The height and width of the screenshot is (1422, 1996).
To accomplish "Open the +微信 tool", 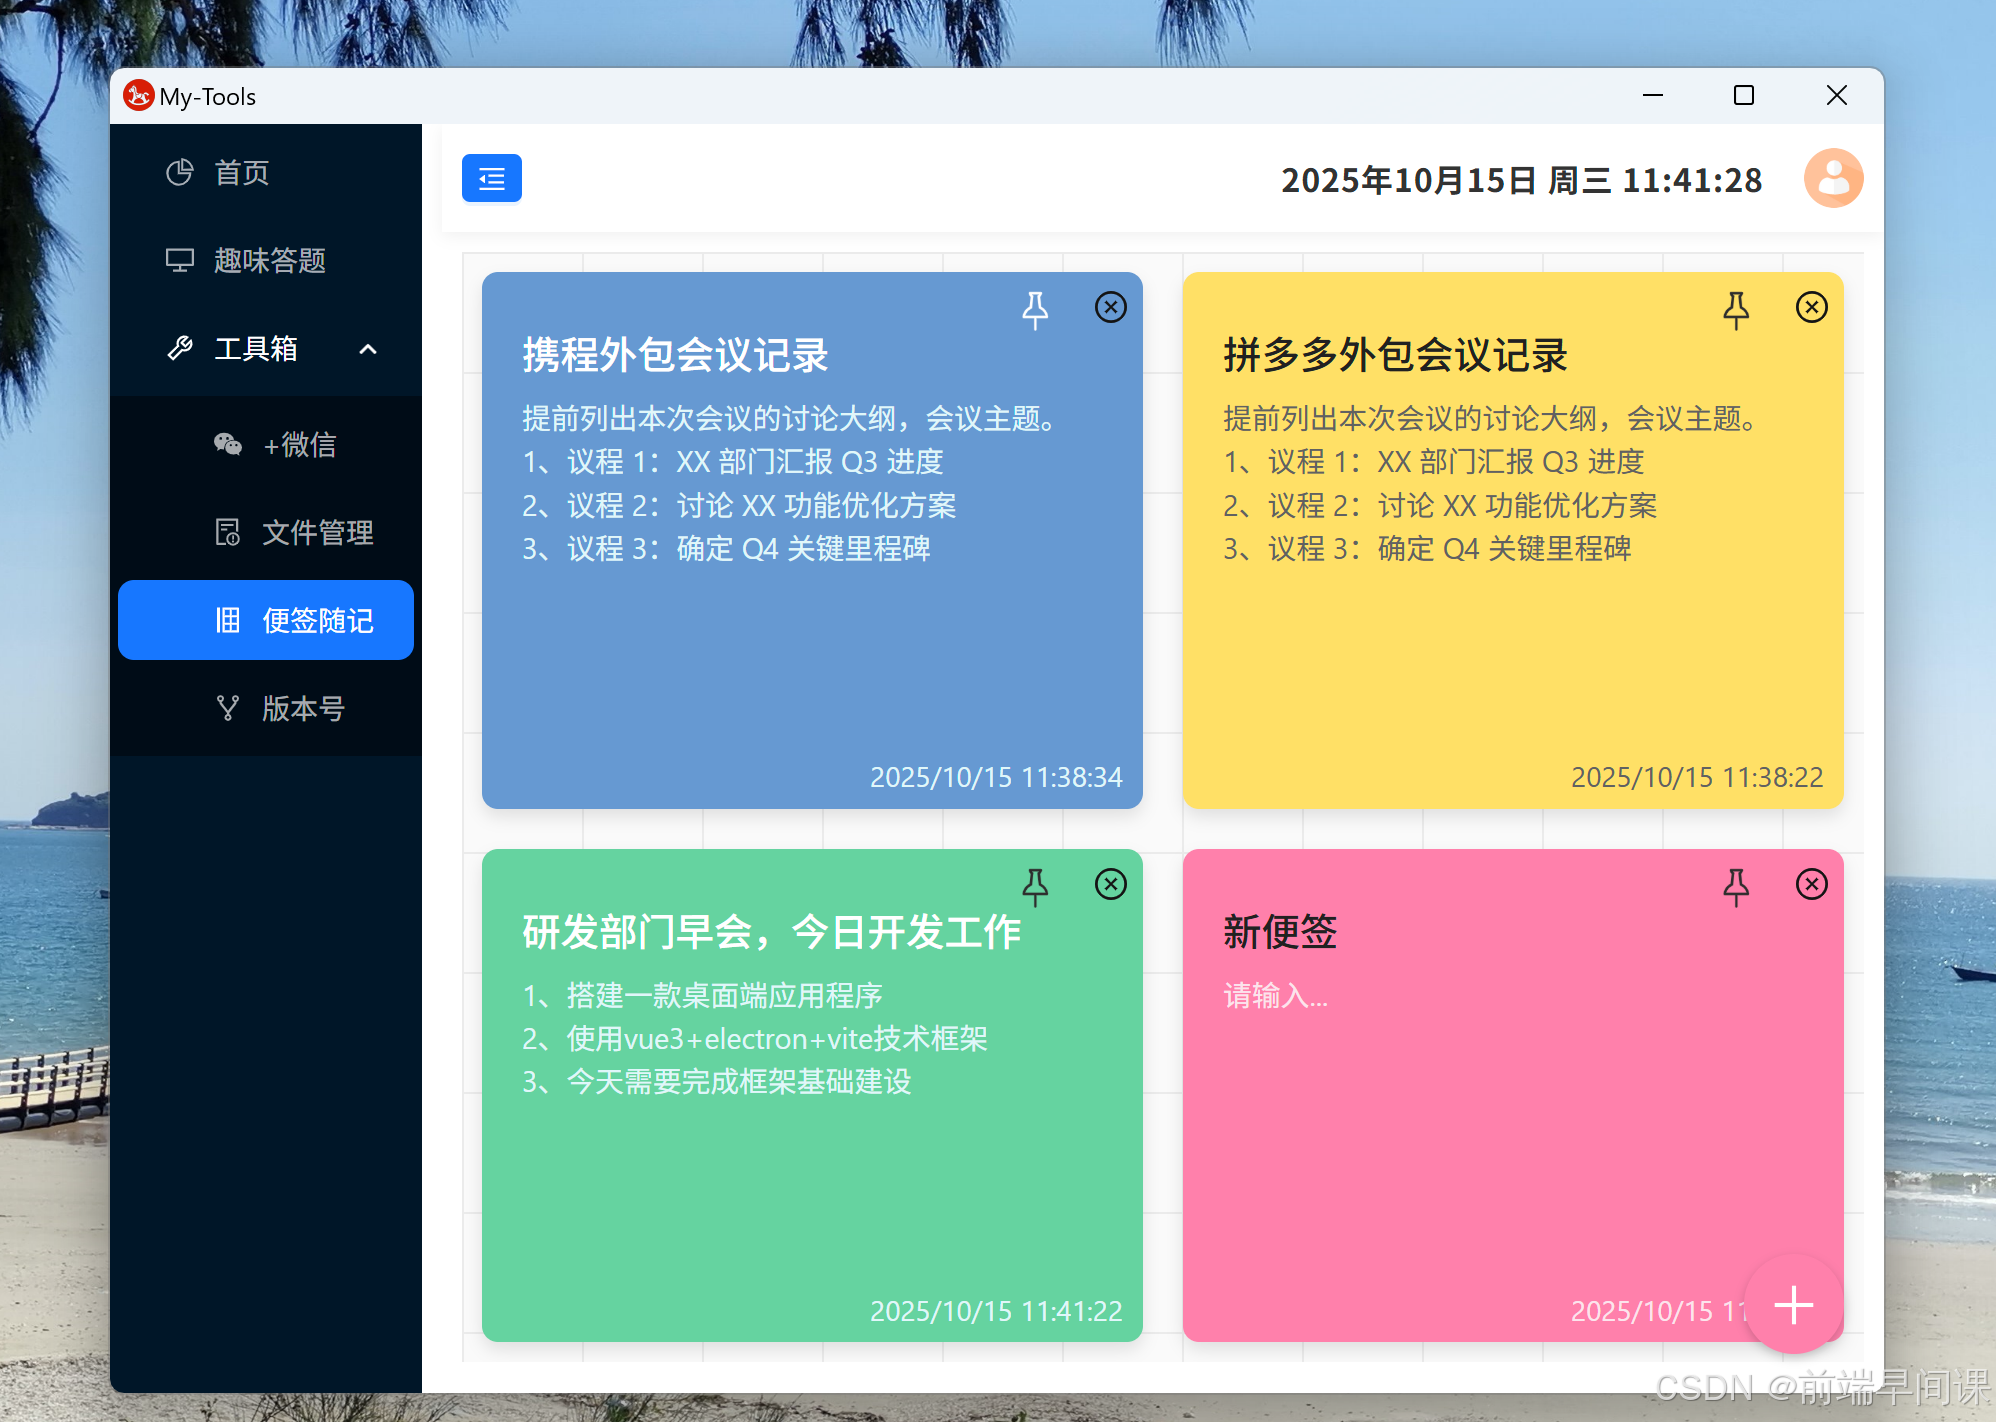I will (x=266, y=445).
